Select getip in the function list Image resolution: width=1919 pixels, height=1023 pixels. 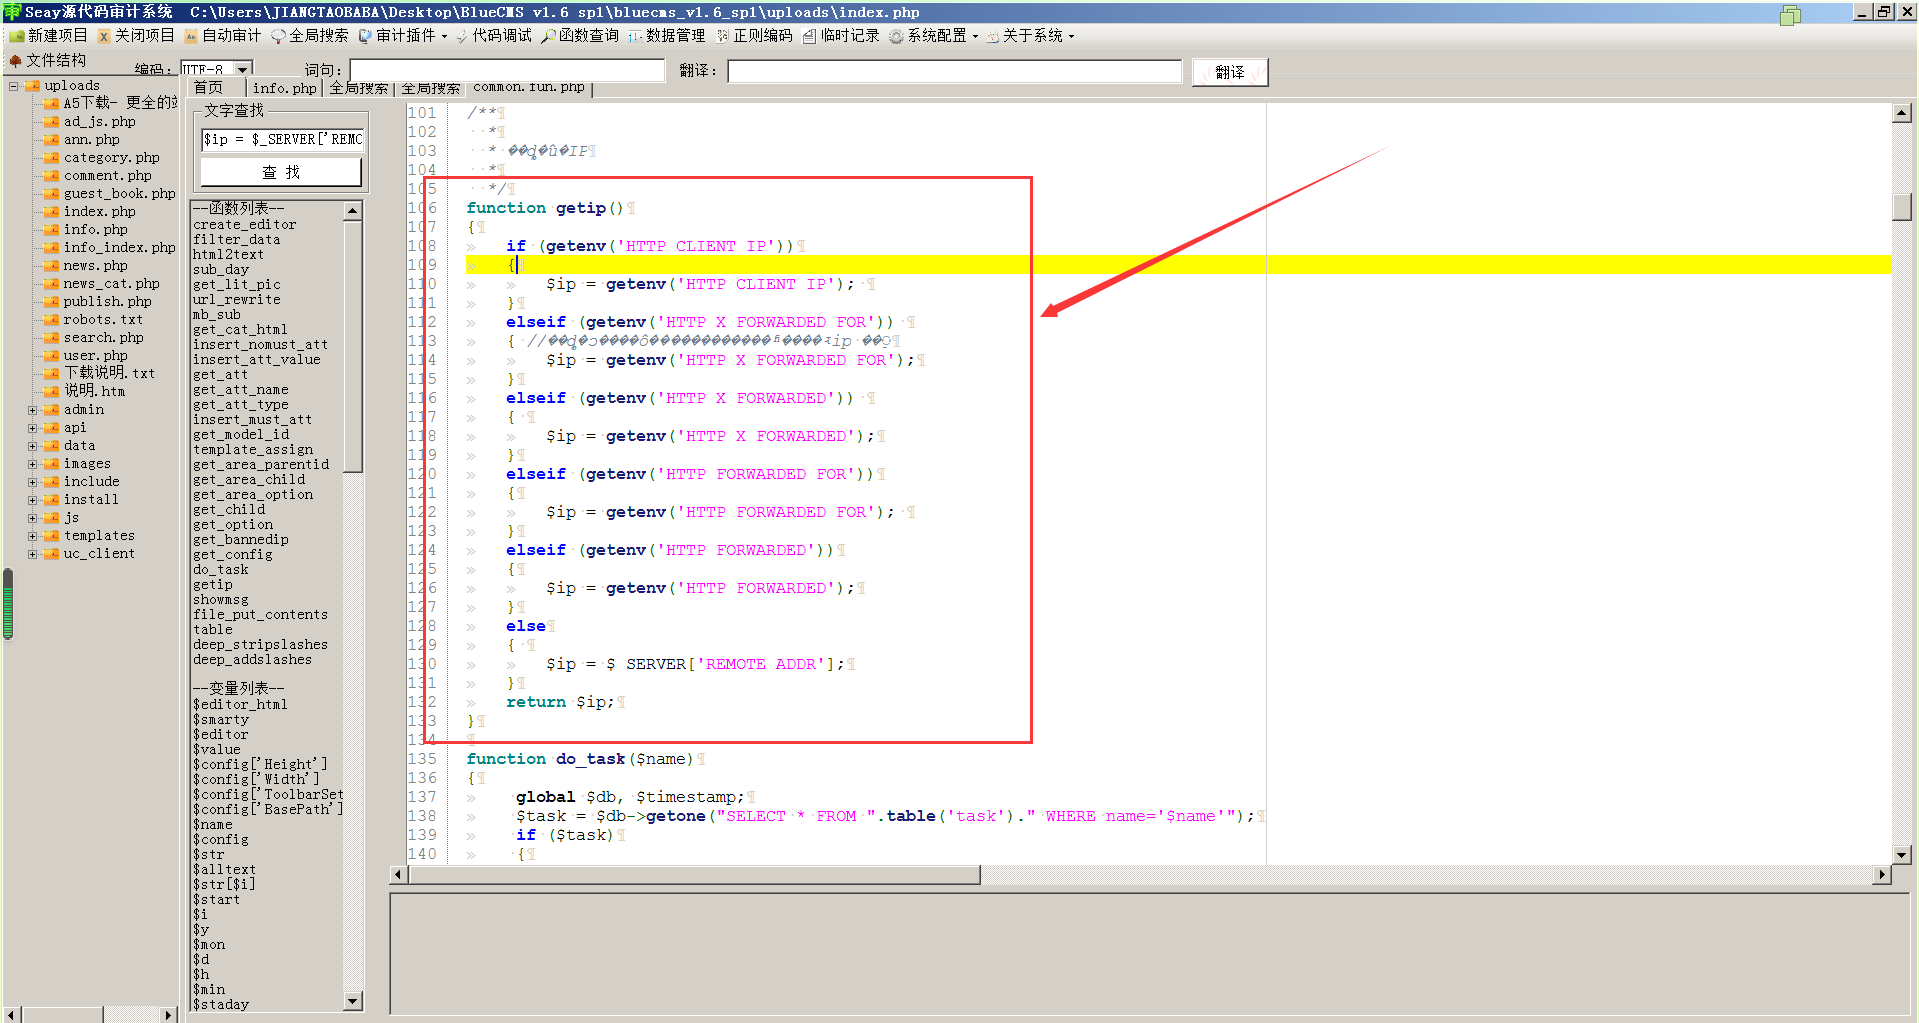point(213,585)
